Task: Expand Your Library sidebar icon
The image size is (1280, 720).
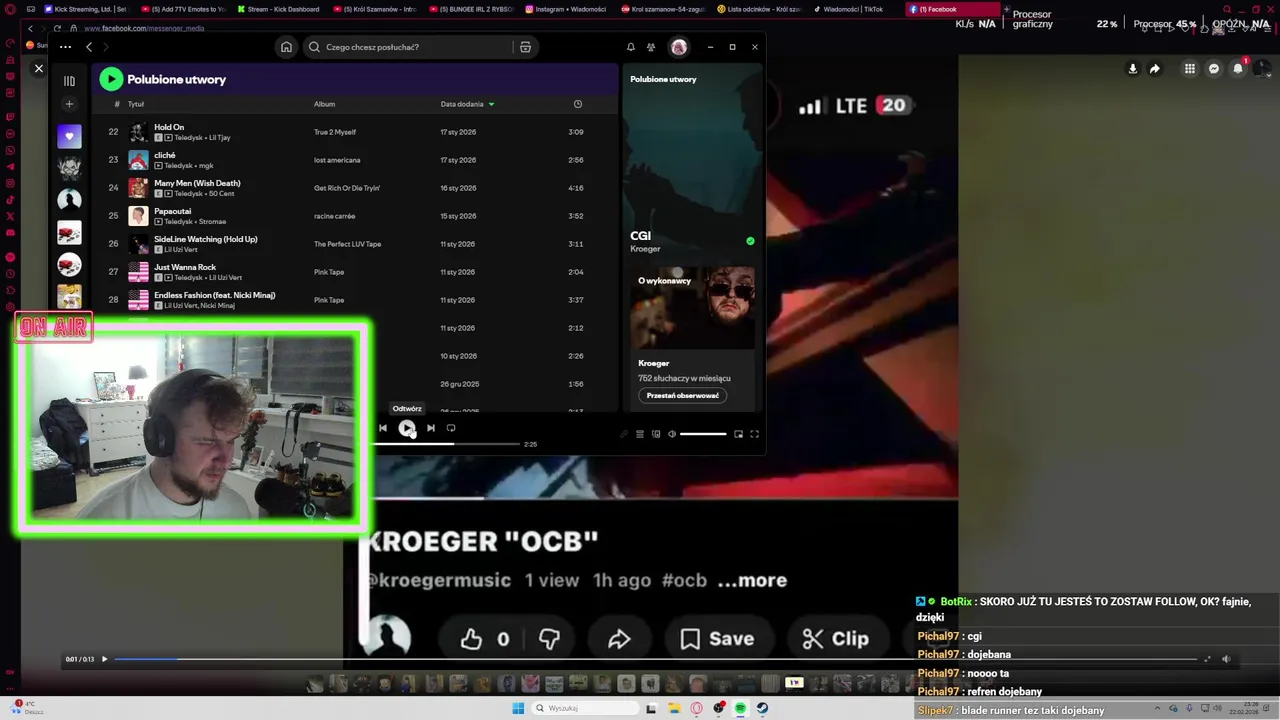Action: click(x=69, y=81)
